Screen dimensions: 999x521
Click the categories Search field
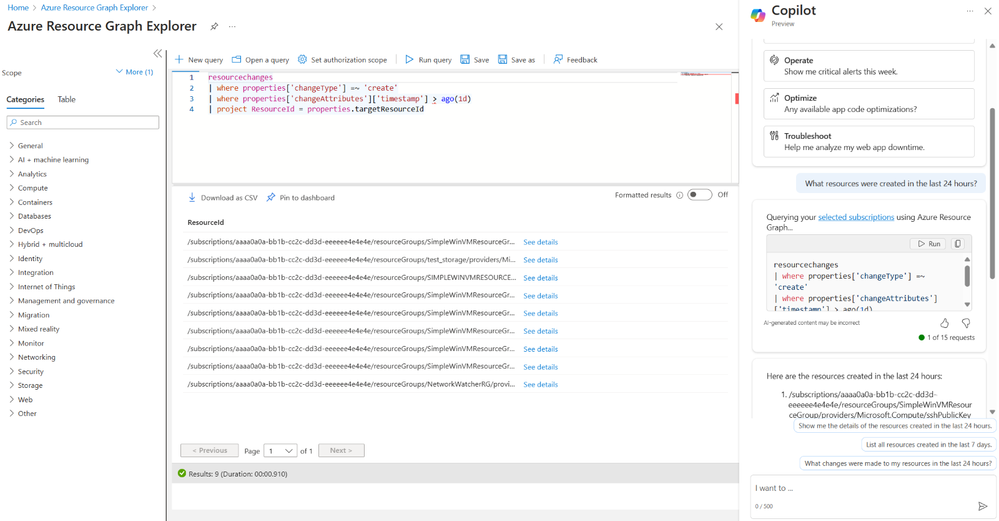pyautogui.click(x=83, y=122)
